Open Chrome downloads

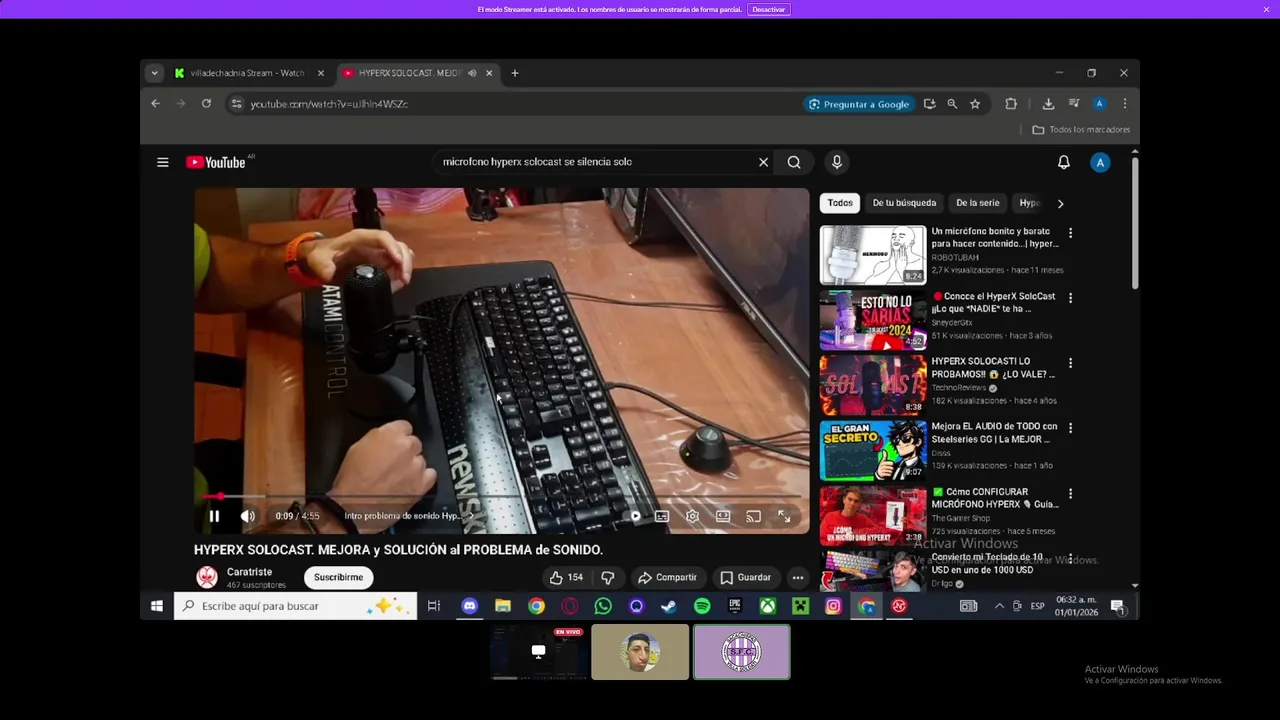(1048, 104)
